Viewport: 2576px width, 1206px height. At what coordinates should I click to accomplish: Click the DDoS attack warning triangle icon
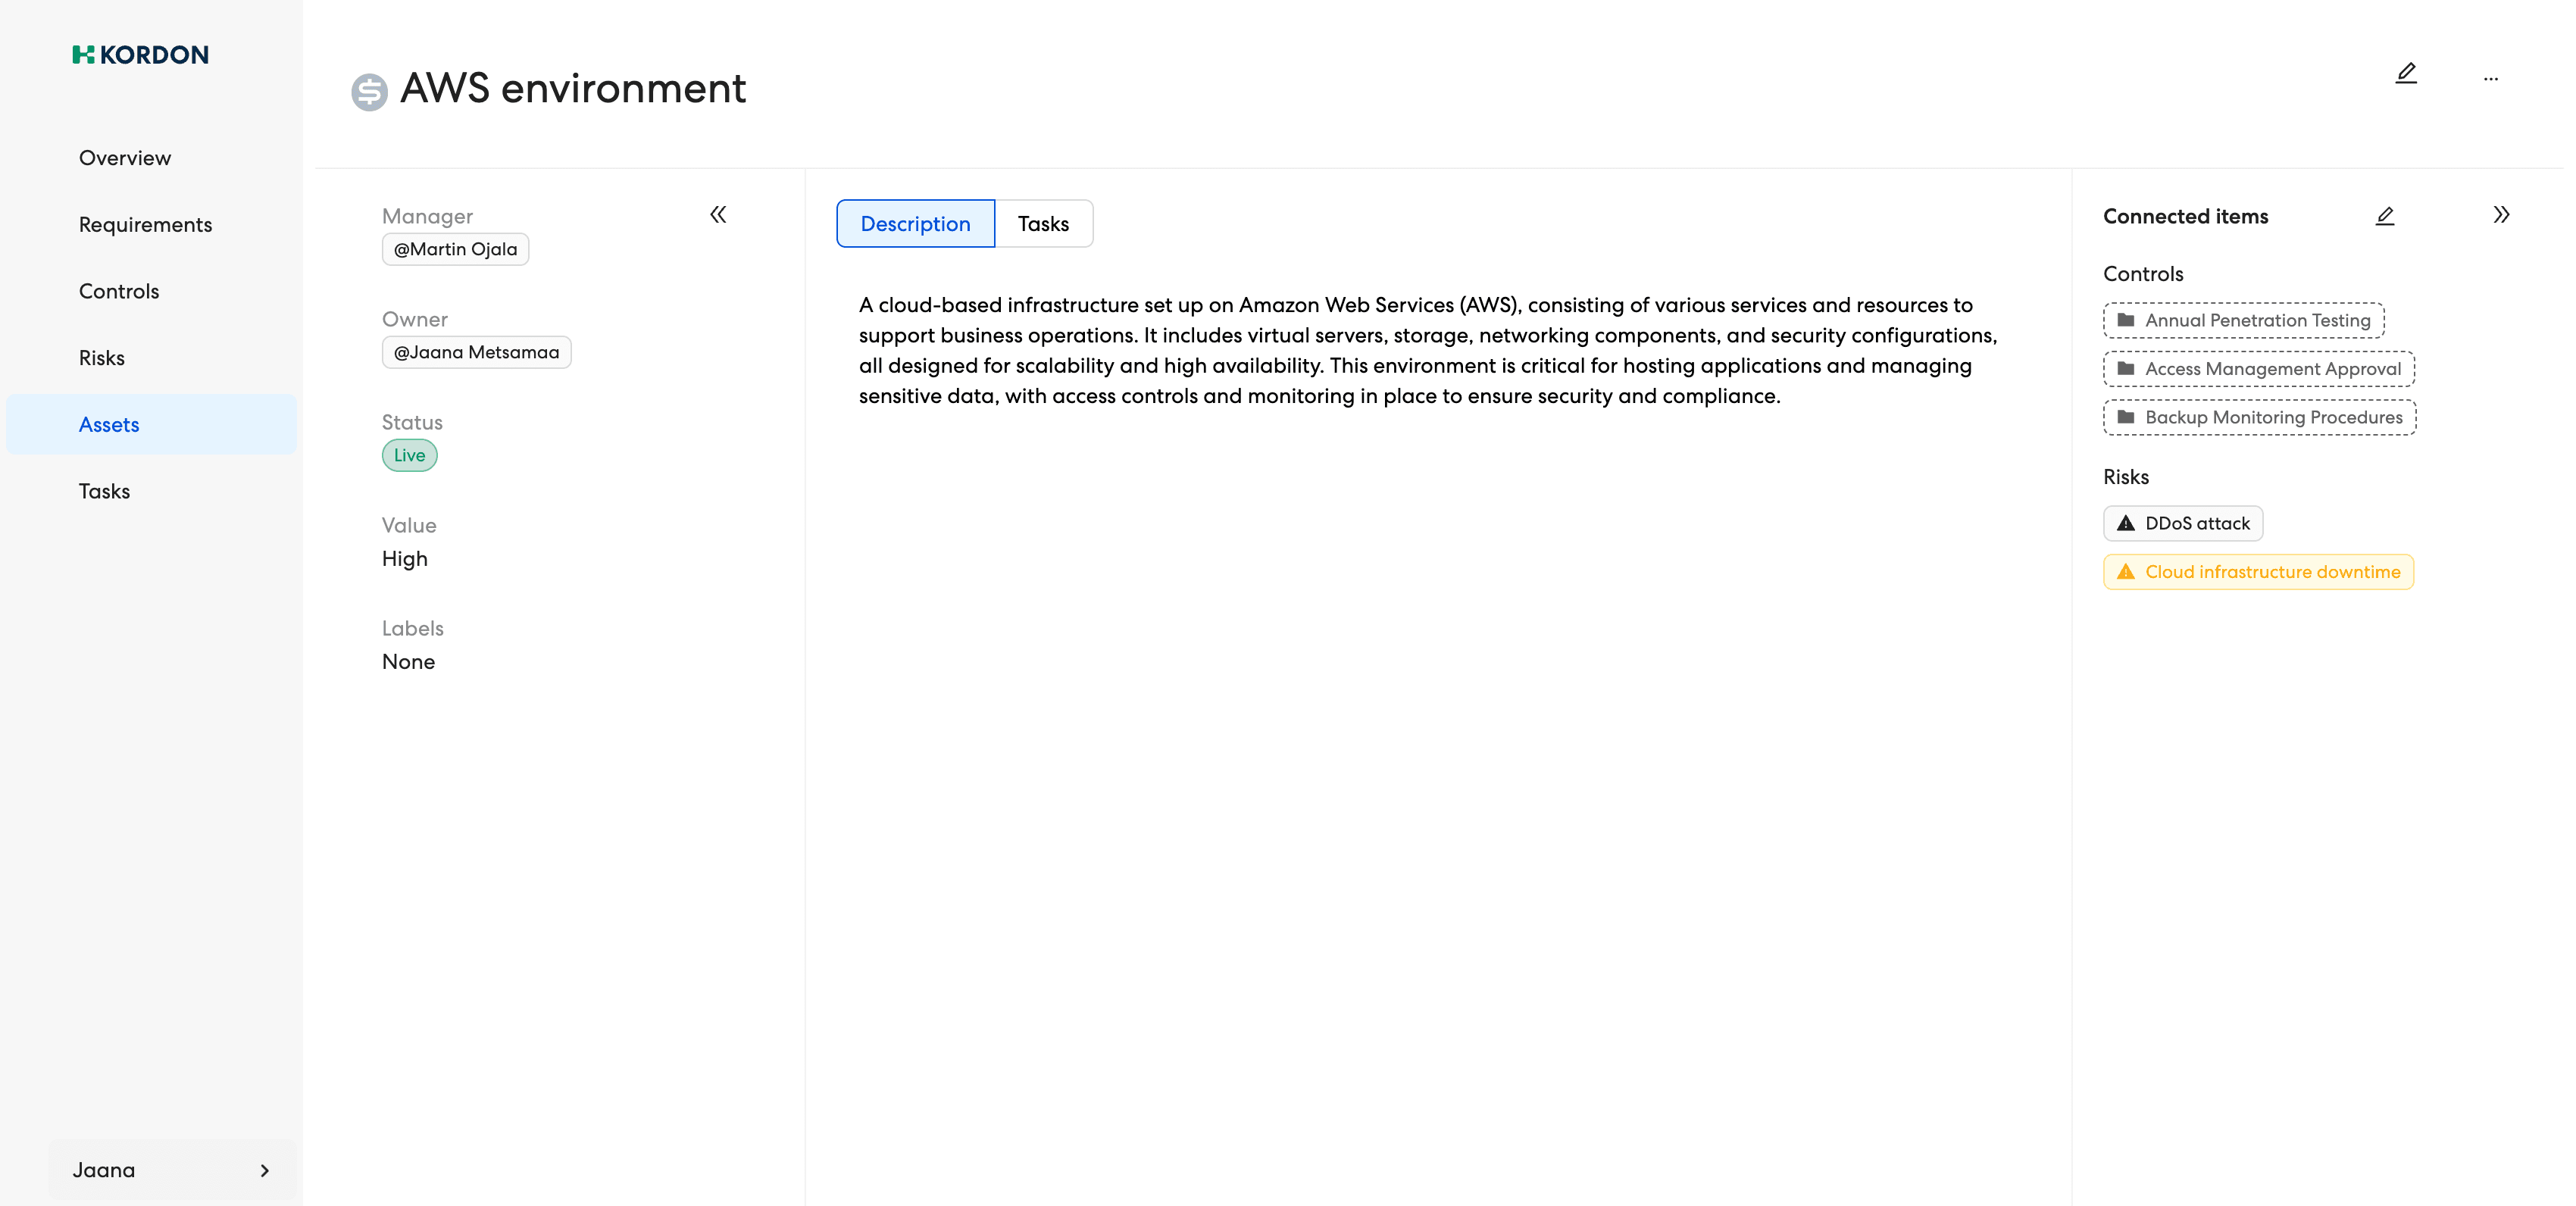[2126, 524]
